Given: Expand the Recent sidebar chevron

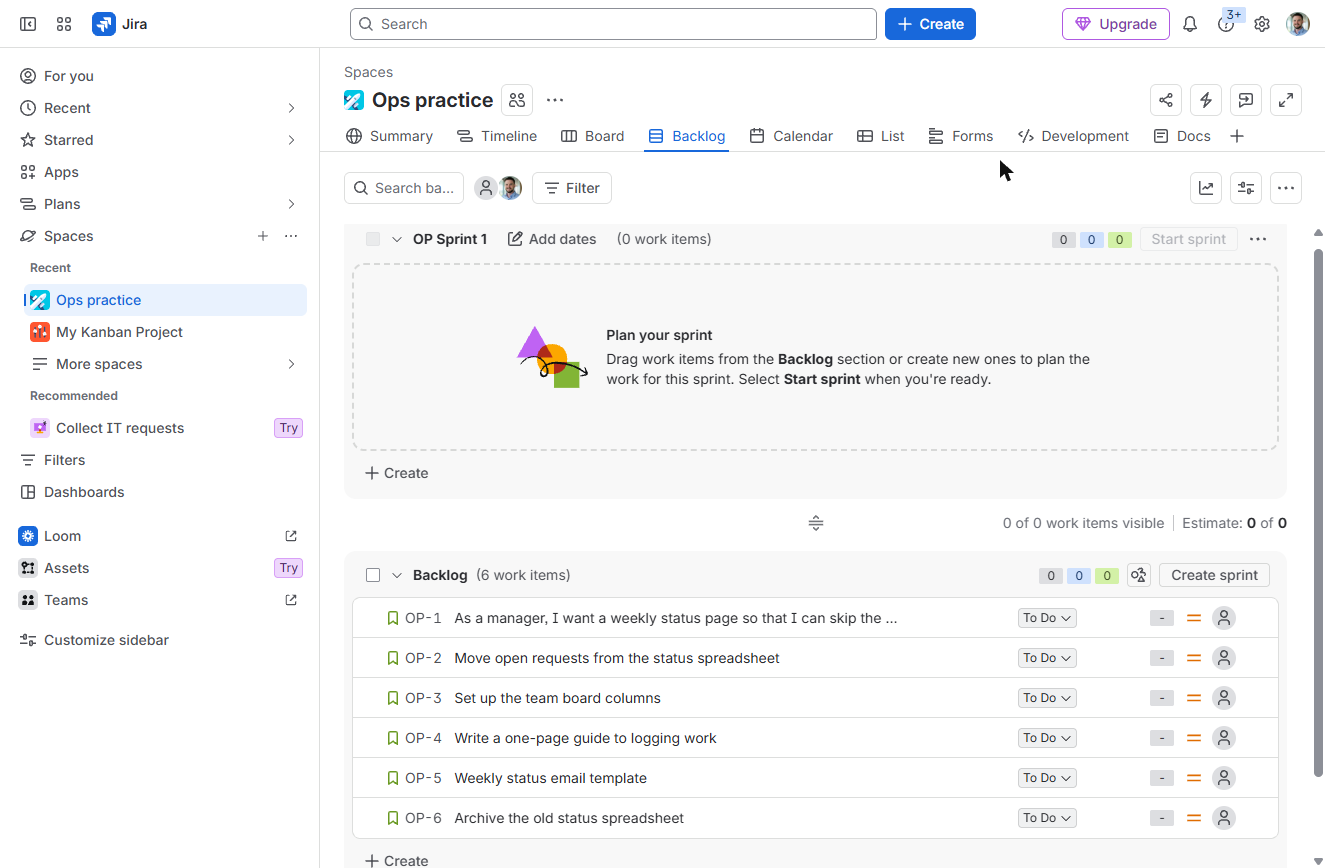Looking at the screenshot, I should pos(291,108).
